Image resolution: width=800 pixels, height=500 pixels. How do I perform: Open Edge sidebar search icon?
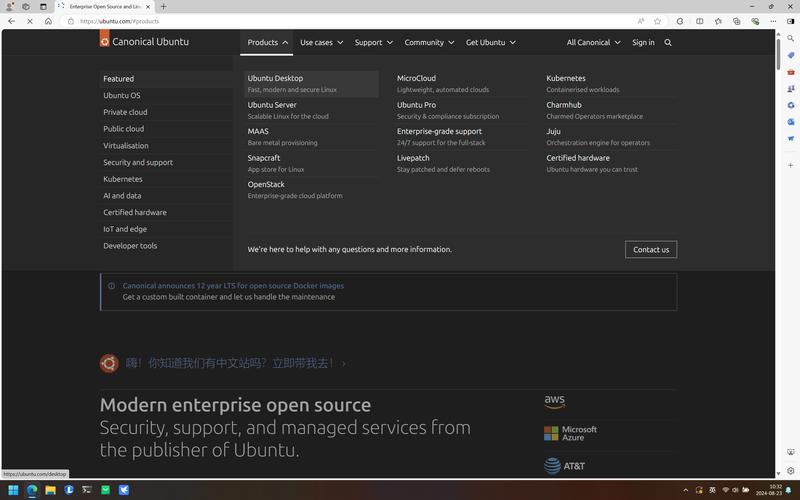pos(790,37)
